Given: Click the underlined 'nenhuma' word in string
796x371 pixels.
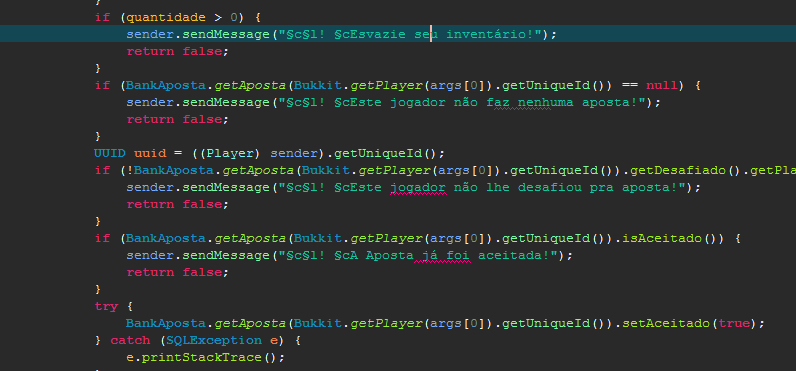Looking at the screenshot, I should click(534, 103).
